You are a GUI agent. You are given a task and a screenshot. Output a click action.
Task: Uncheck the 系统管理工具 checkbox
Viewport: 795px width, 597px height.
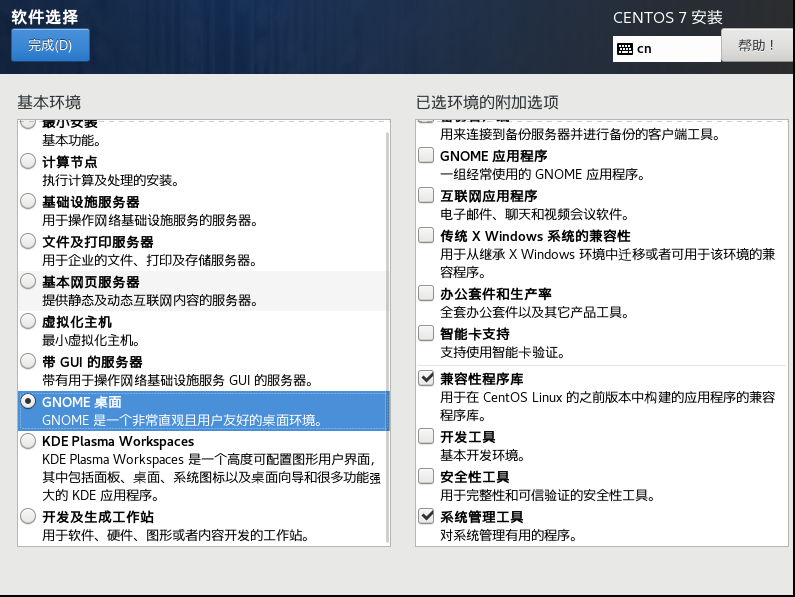426,516
